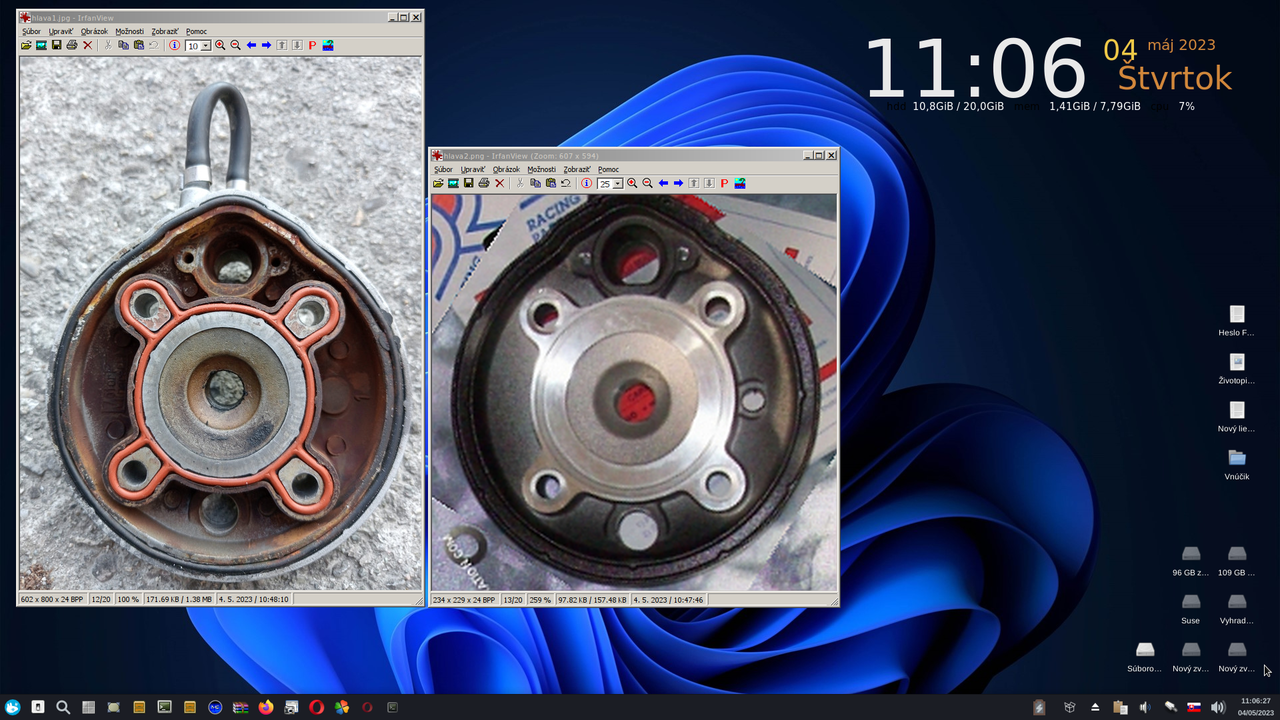Click the About IrfanView icon in hlava1.jpg window
1280x720 pixels.
pyautogui.click(x=327, y=45)
